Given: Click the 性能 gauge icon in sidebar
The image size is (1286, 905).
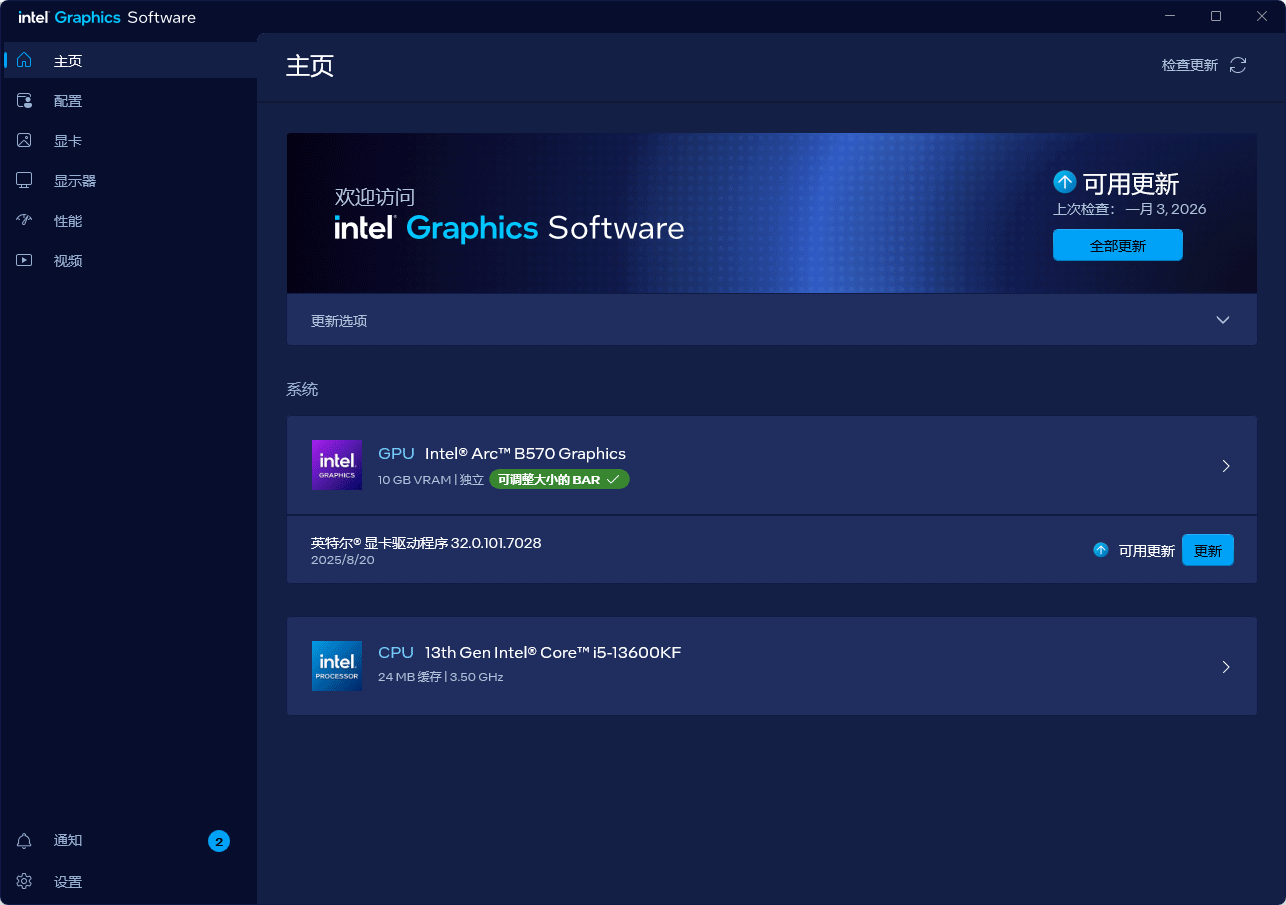Looking at the screenshot, I should pos(24,221).
